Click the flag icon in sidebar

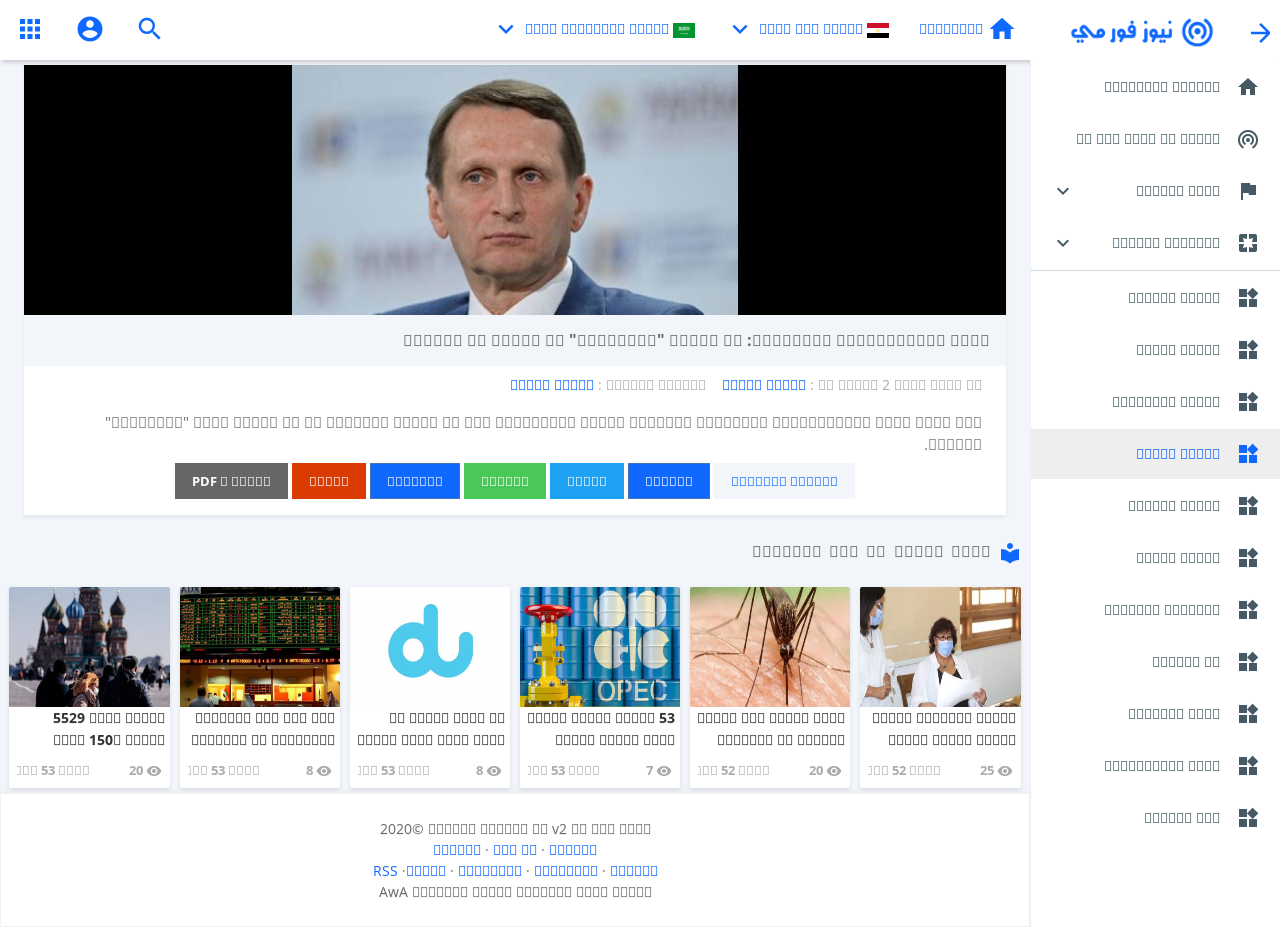click(x=1248, y=191)
